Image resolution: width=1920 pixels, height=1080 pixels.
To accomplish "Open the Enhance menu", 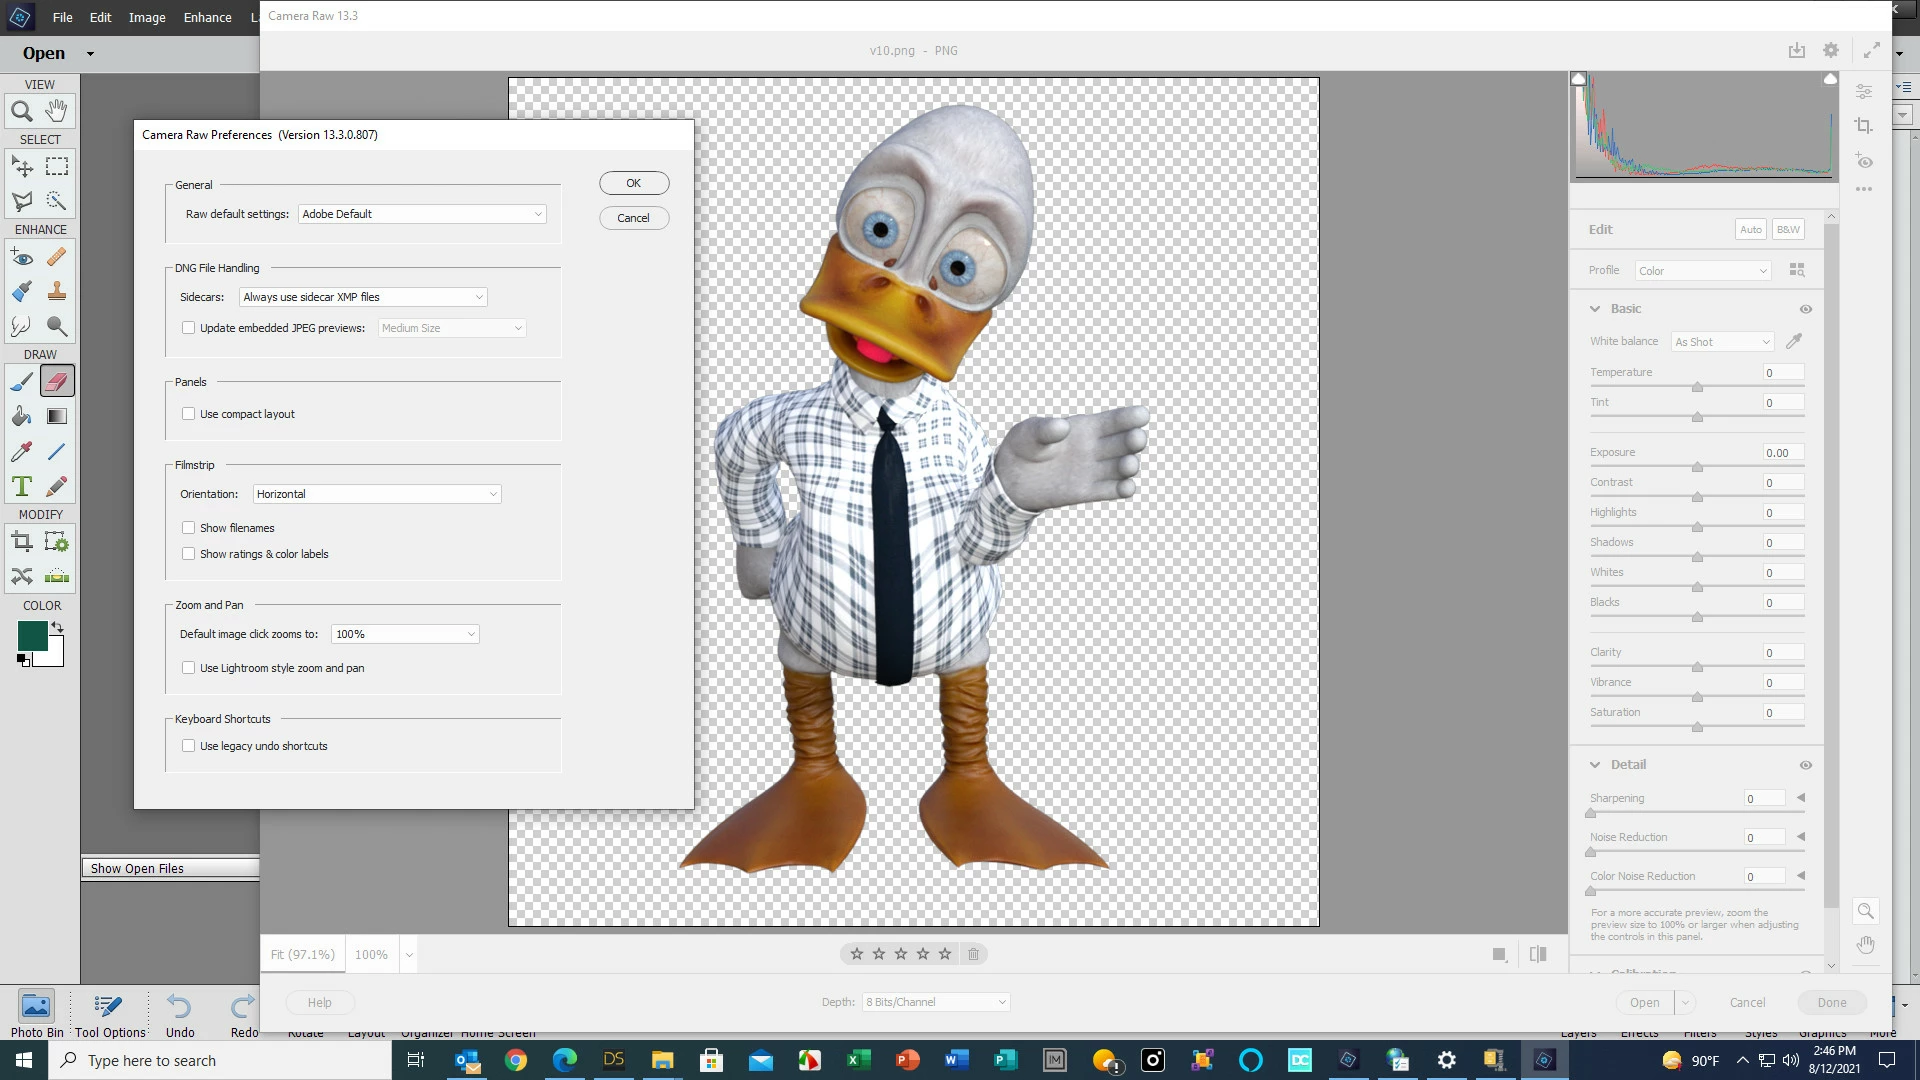I will 207,17.
